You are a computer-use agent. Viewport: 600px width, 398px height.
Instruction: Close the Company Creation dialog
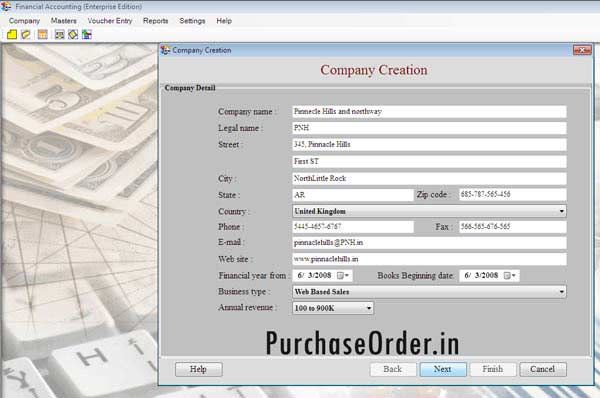pyautogui.click(x=582, y=50)
